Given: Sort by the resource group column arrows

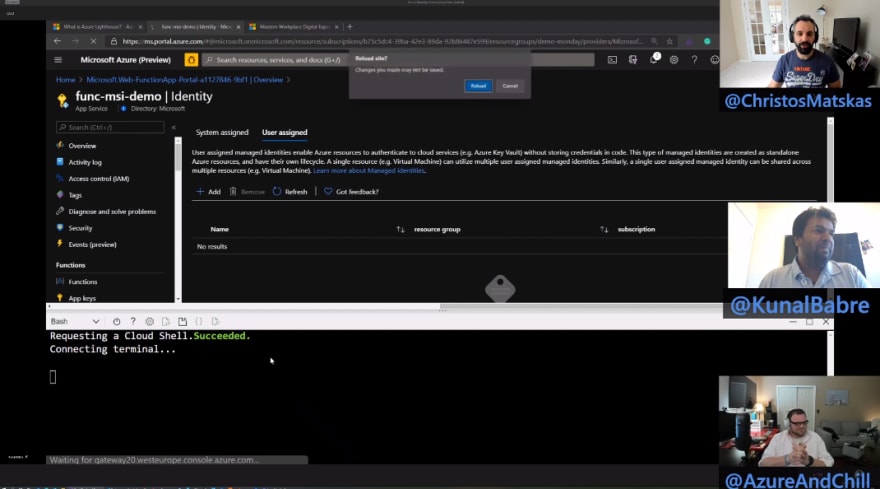Looking at the screenshot, I should click(604, 229).
